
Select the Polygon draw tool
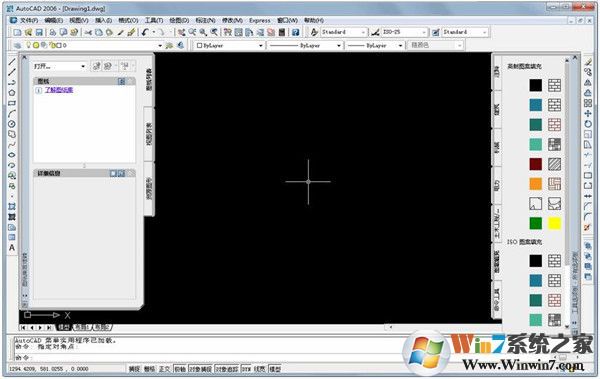tap(12, 93)
